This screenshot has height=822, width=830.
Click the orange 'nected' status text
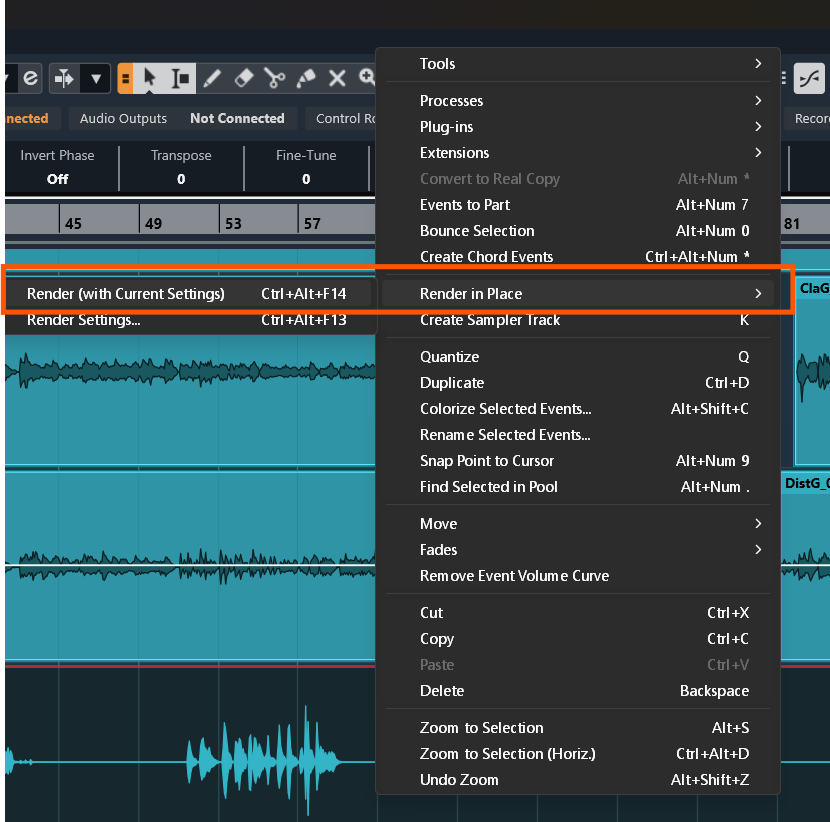point(27,118)
